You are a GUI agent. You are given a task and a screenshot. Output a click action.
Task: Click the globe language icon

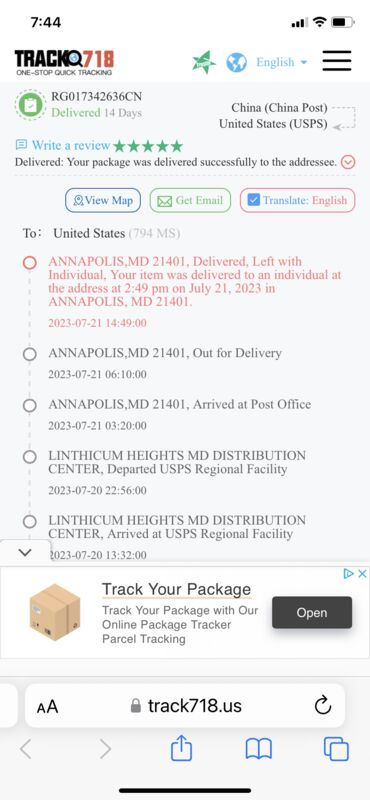(236, 63)
